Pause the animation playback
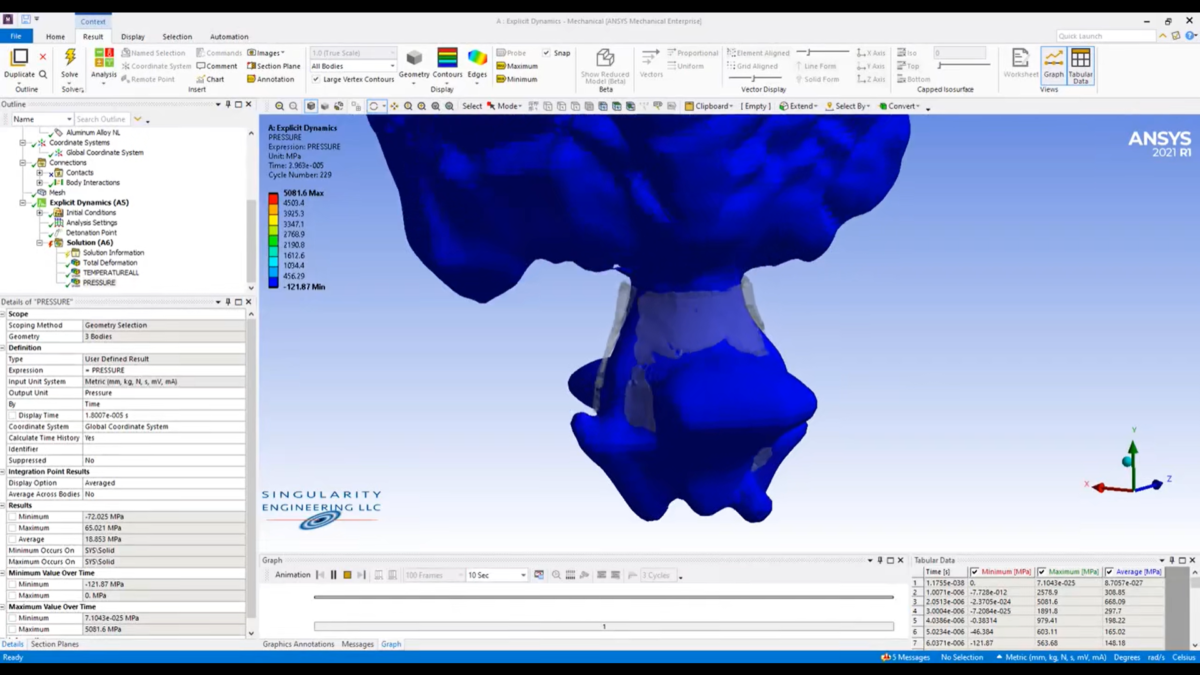The width and height of the screenshot is (1200, 675). (334, 575)
